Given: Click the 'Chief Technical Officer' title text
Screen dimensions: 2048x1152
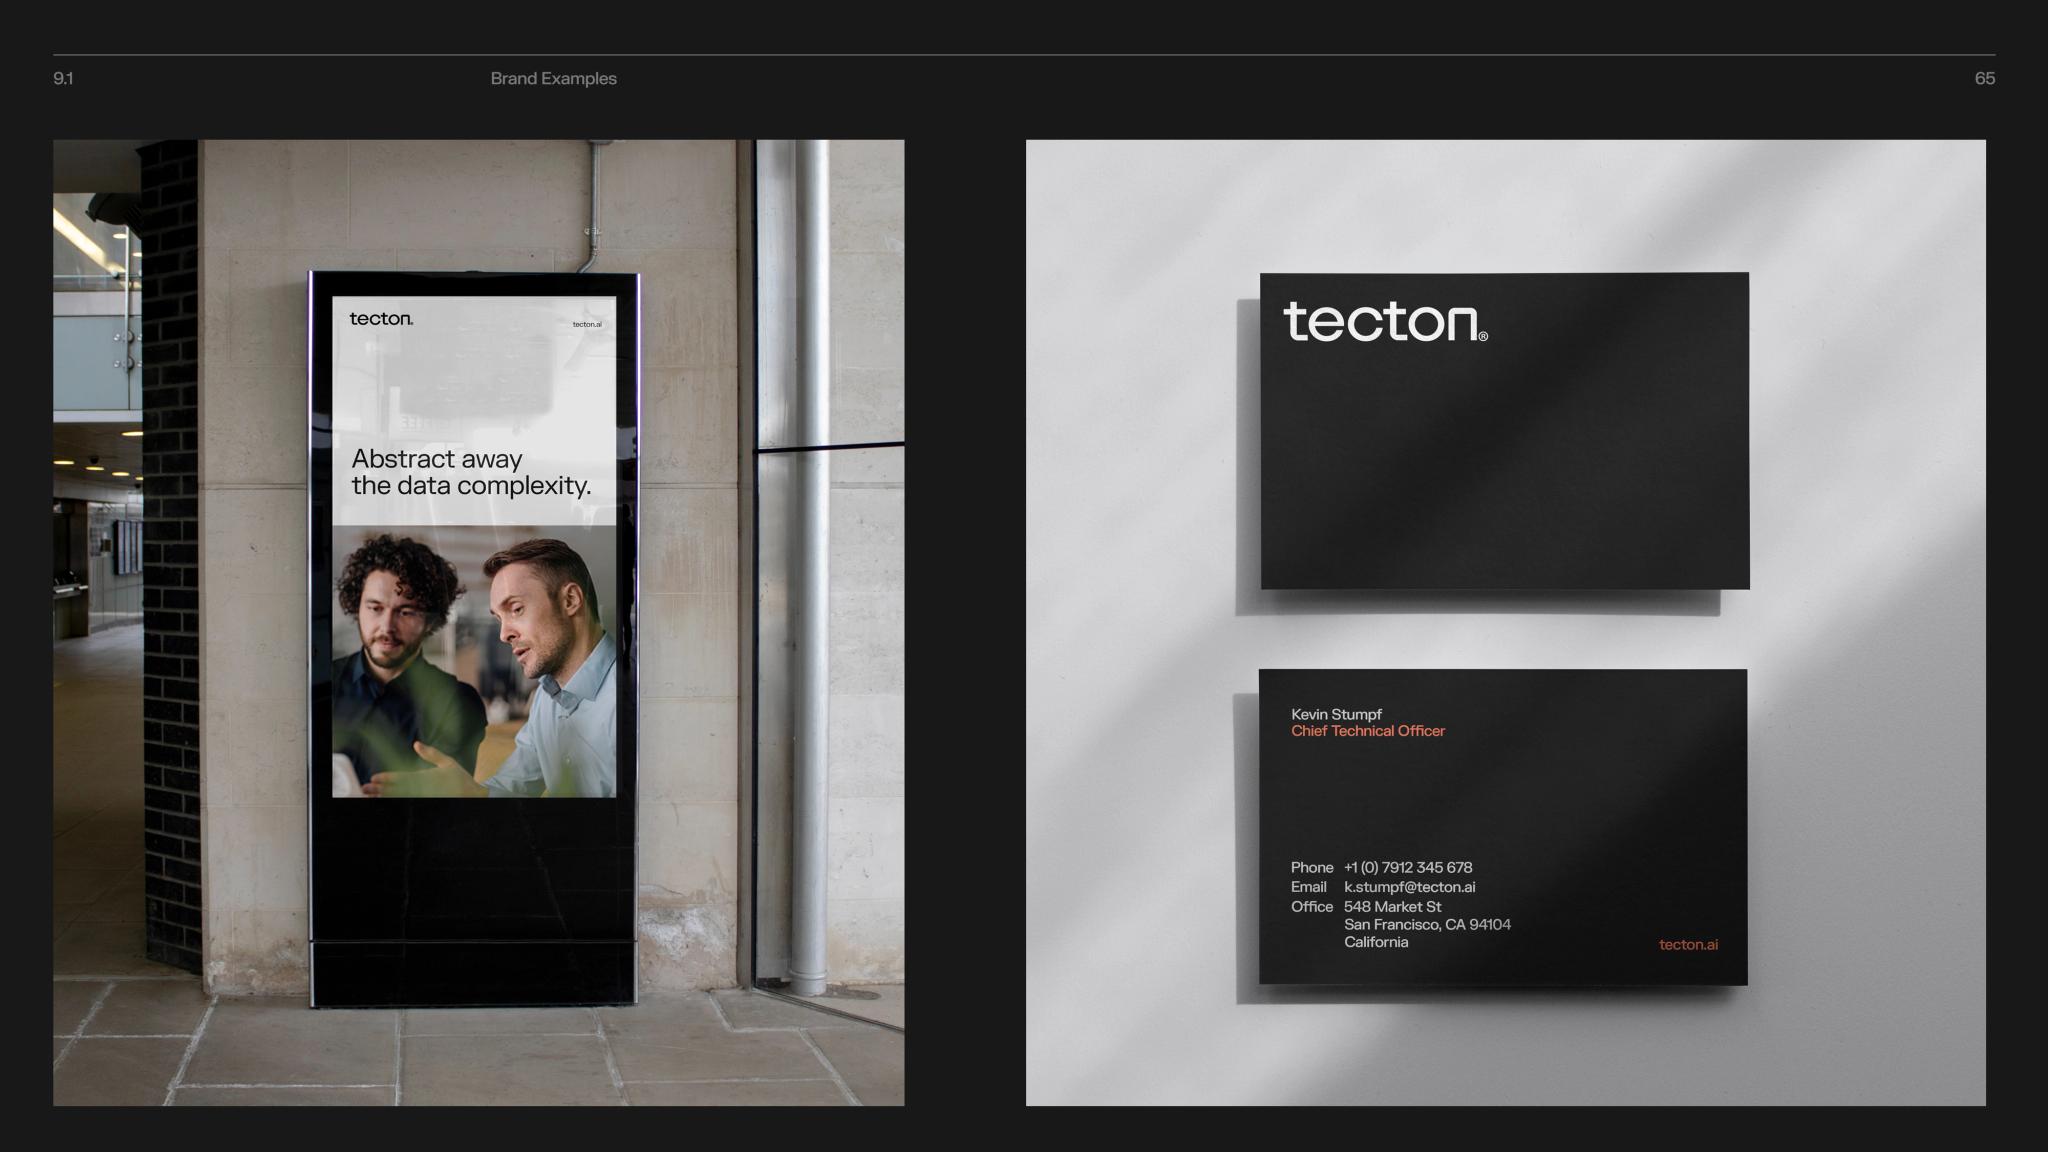Looking at the screenshot, I should point(1368,731).
